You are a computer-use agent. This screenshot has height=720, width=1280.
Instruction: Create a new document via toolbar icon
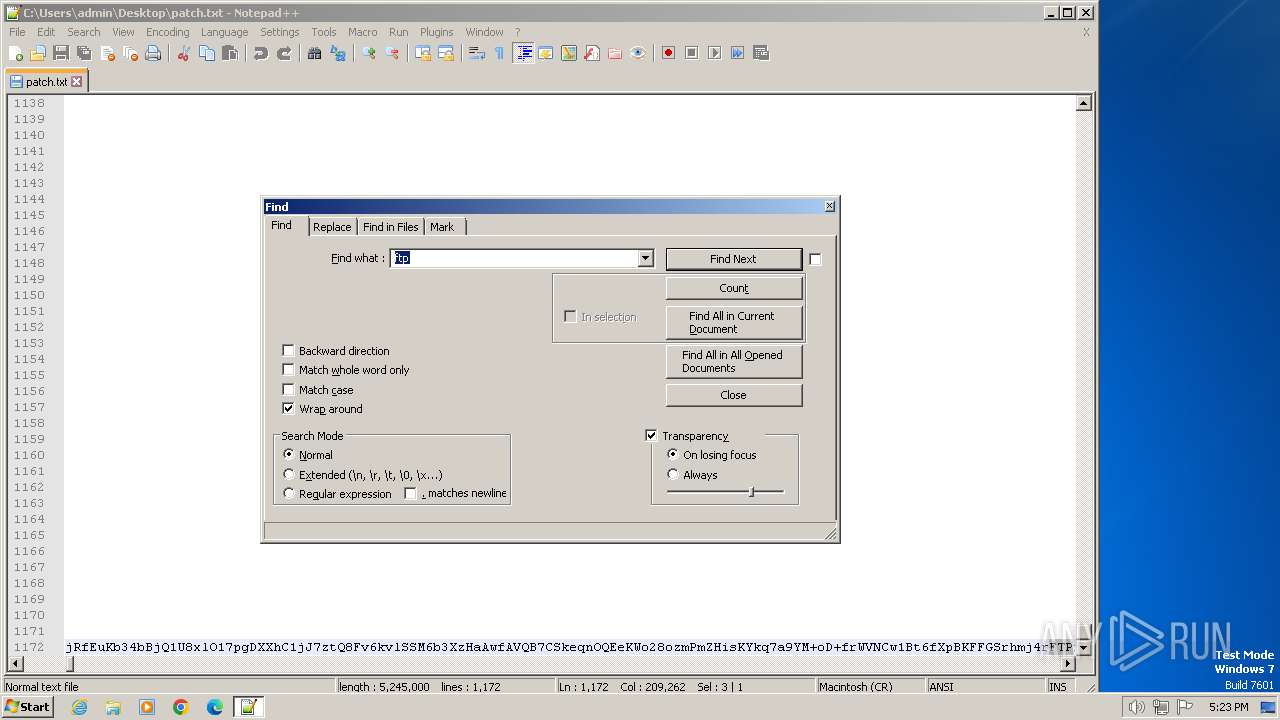[x=16, y=53]
